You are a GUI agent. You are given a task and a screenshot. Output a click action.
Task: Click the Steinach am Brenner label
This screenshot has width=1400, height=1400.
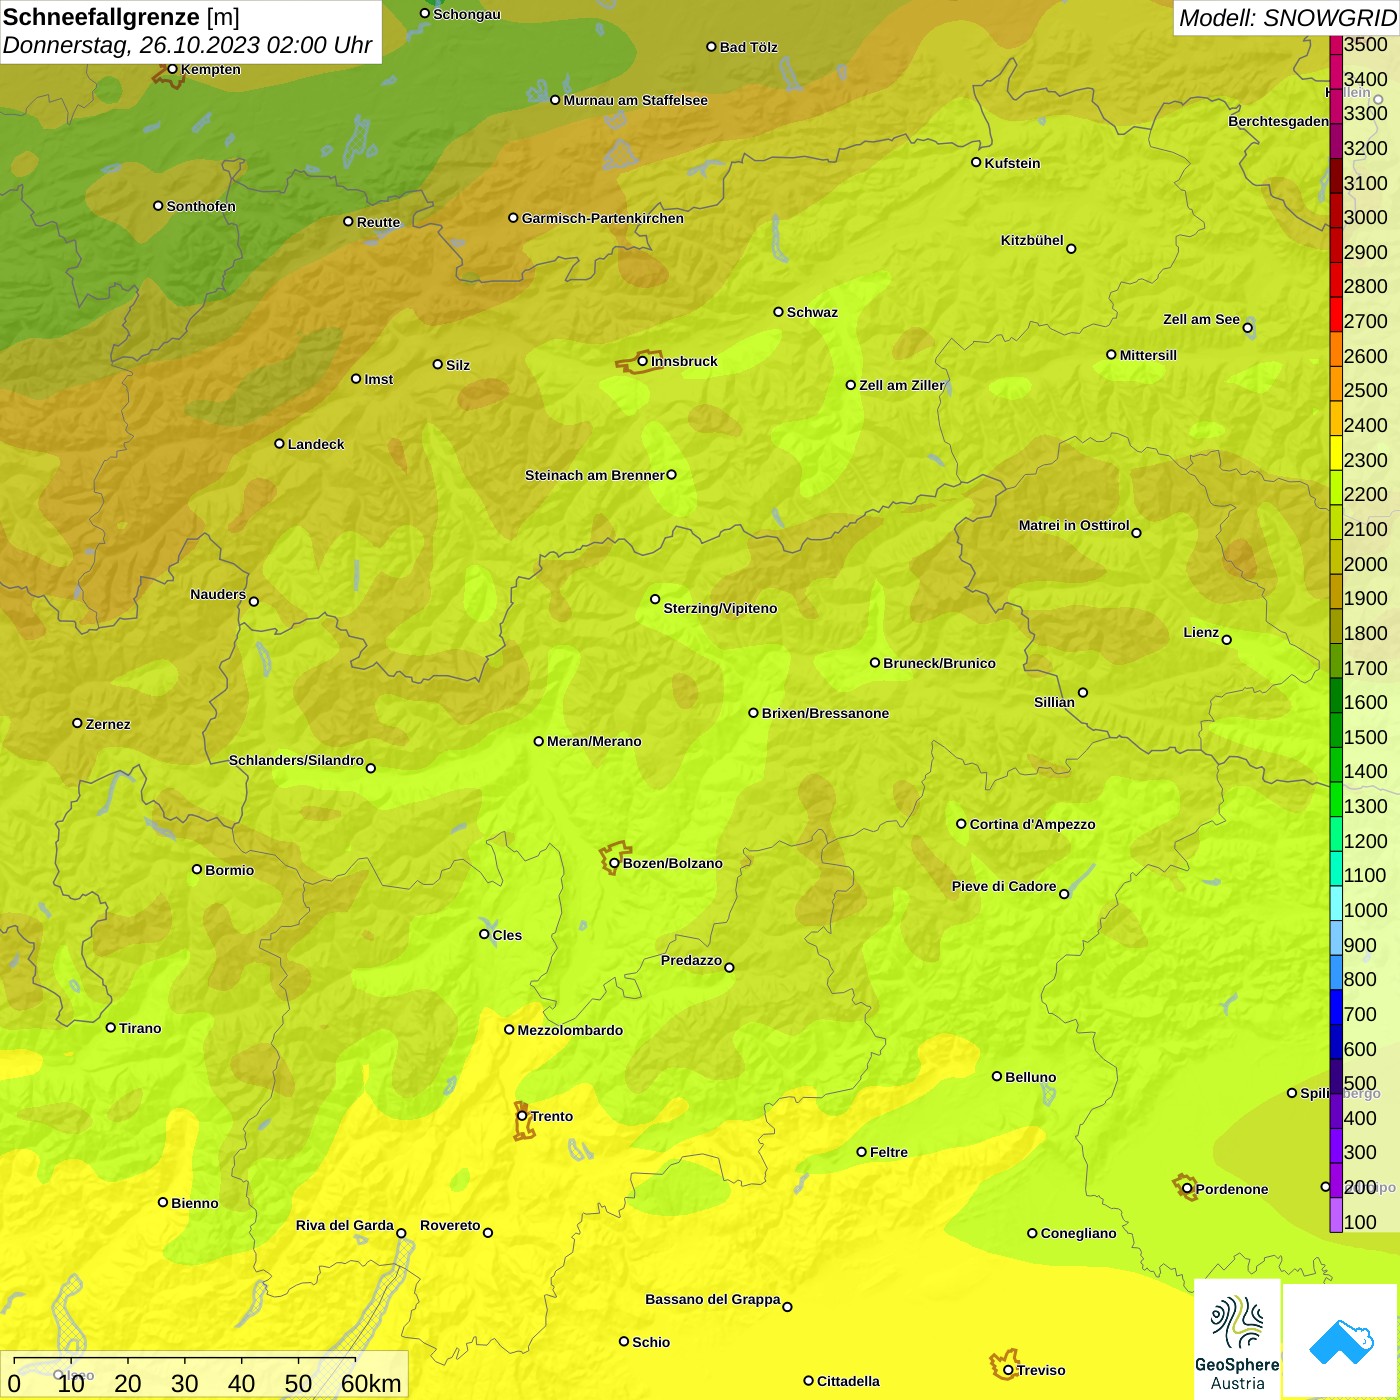pyautogui.click(x=594, y=475)
